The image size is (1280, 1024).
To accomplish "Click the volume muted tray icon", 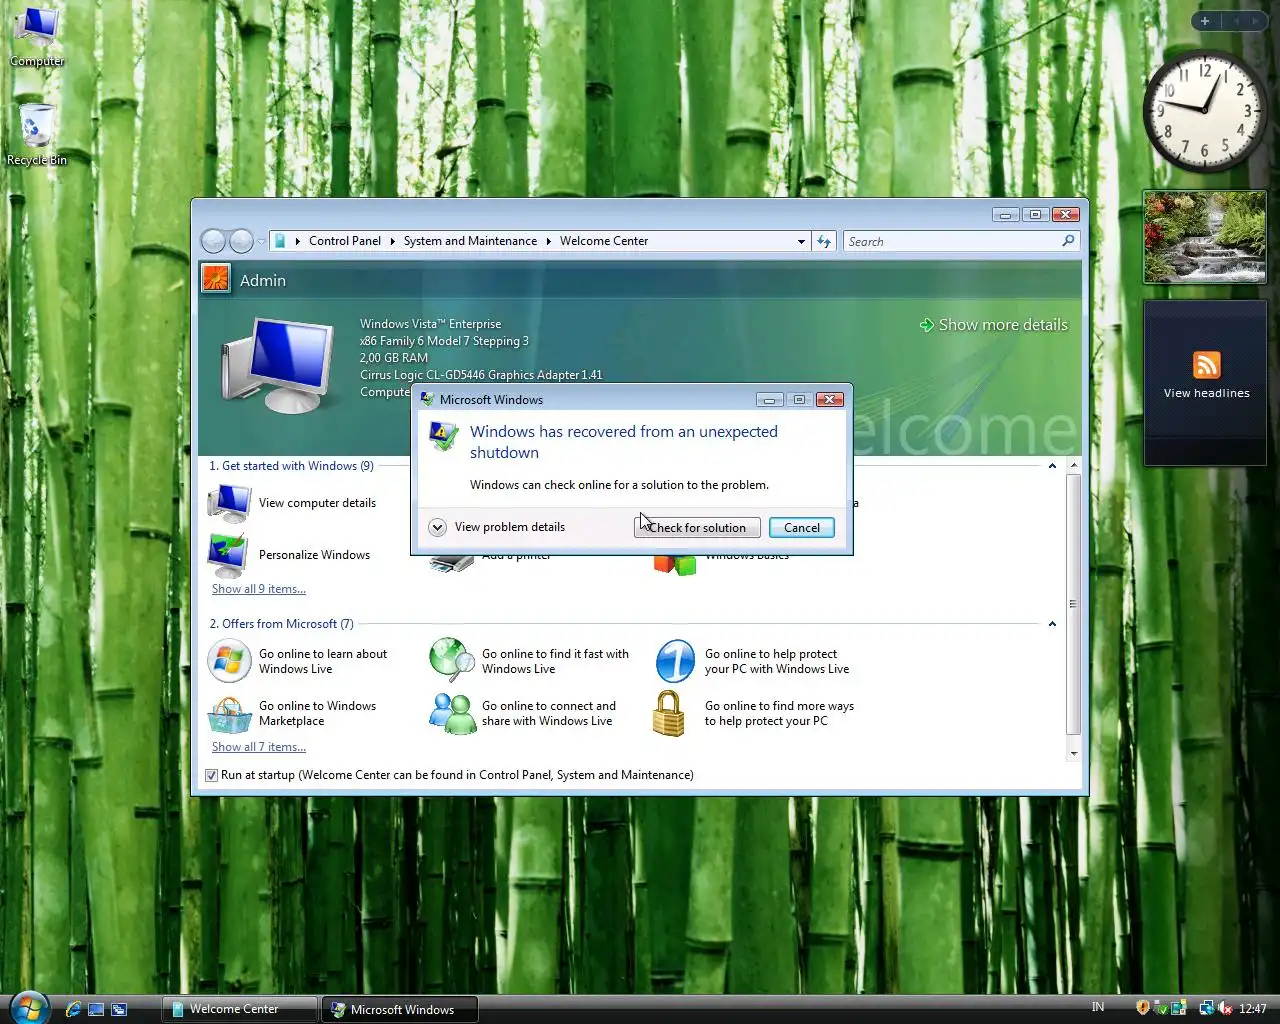I will coord(1225,1008).
